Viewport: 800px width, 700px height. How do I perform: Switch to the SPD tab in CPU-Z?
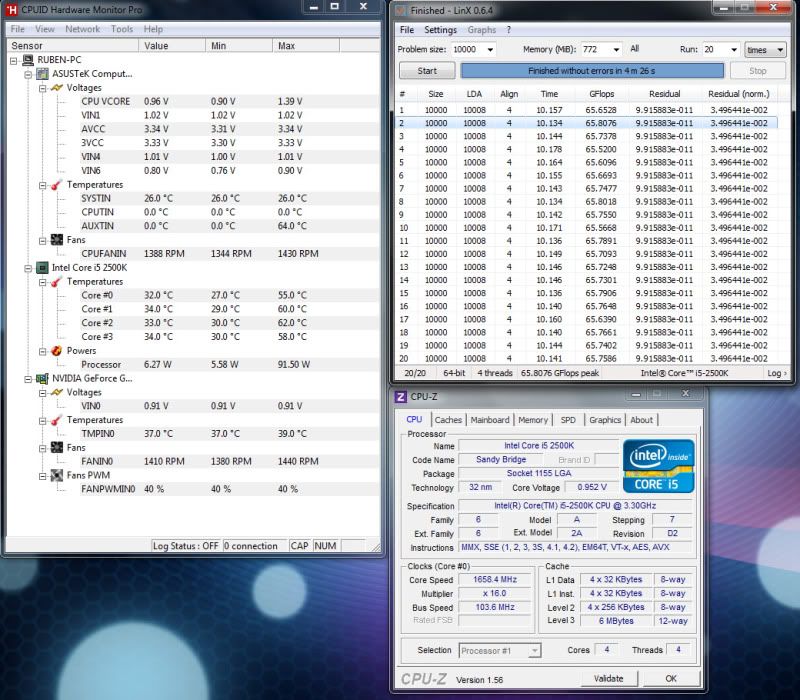pyautogui.click(x=568, y=420)
